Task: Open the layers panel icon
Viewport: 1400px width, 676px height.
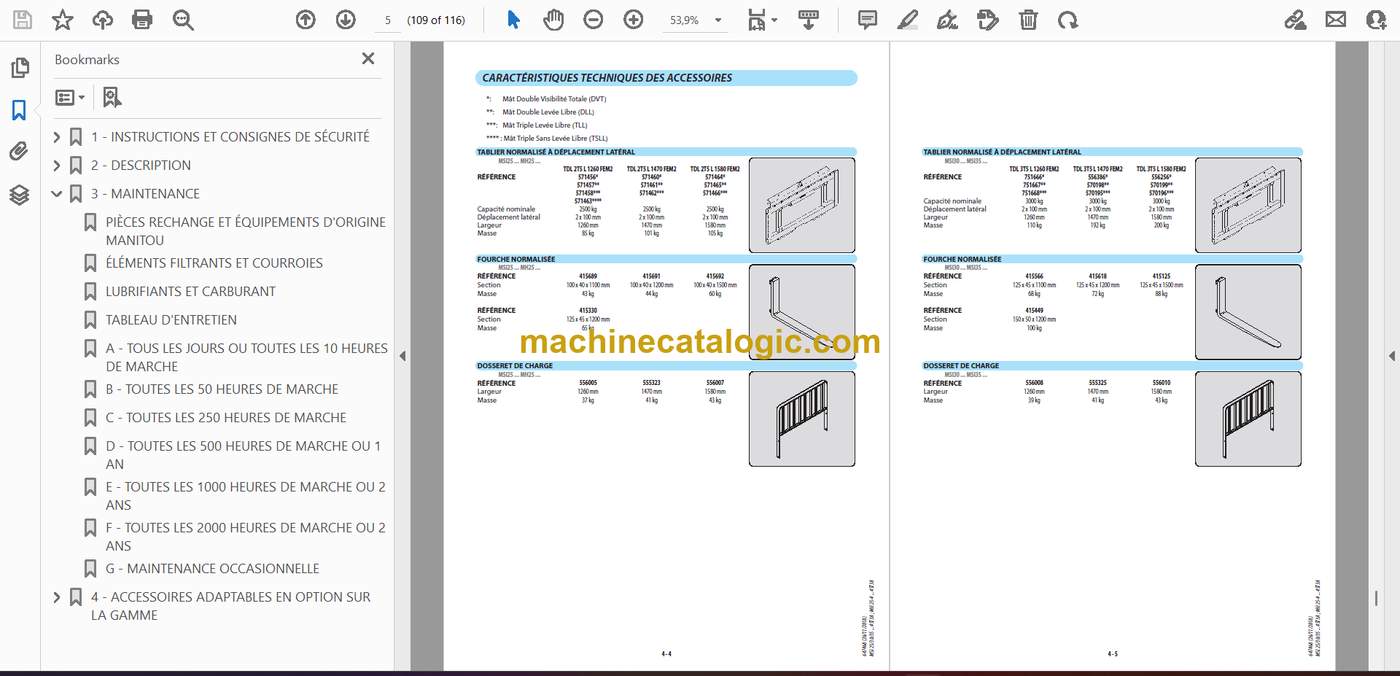Action: click(19, 195)
